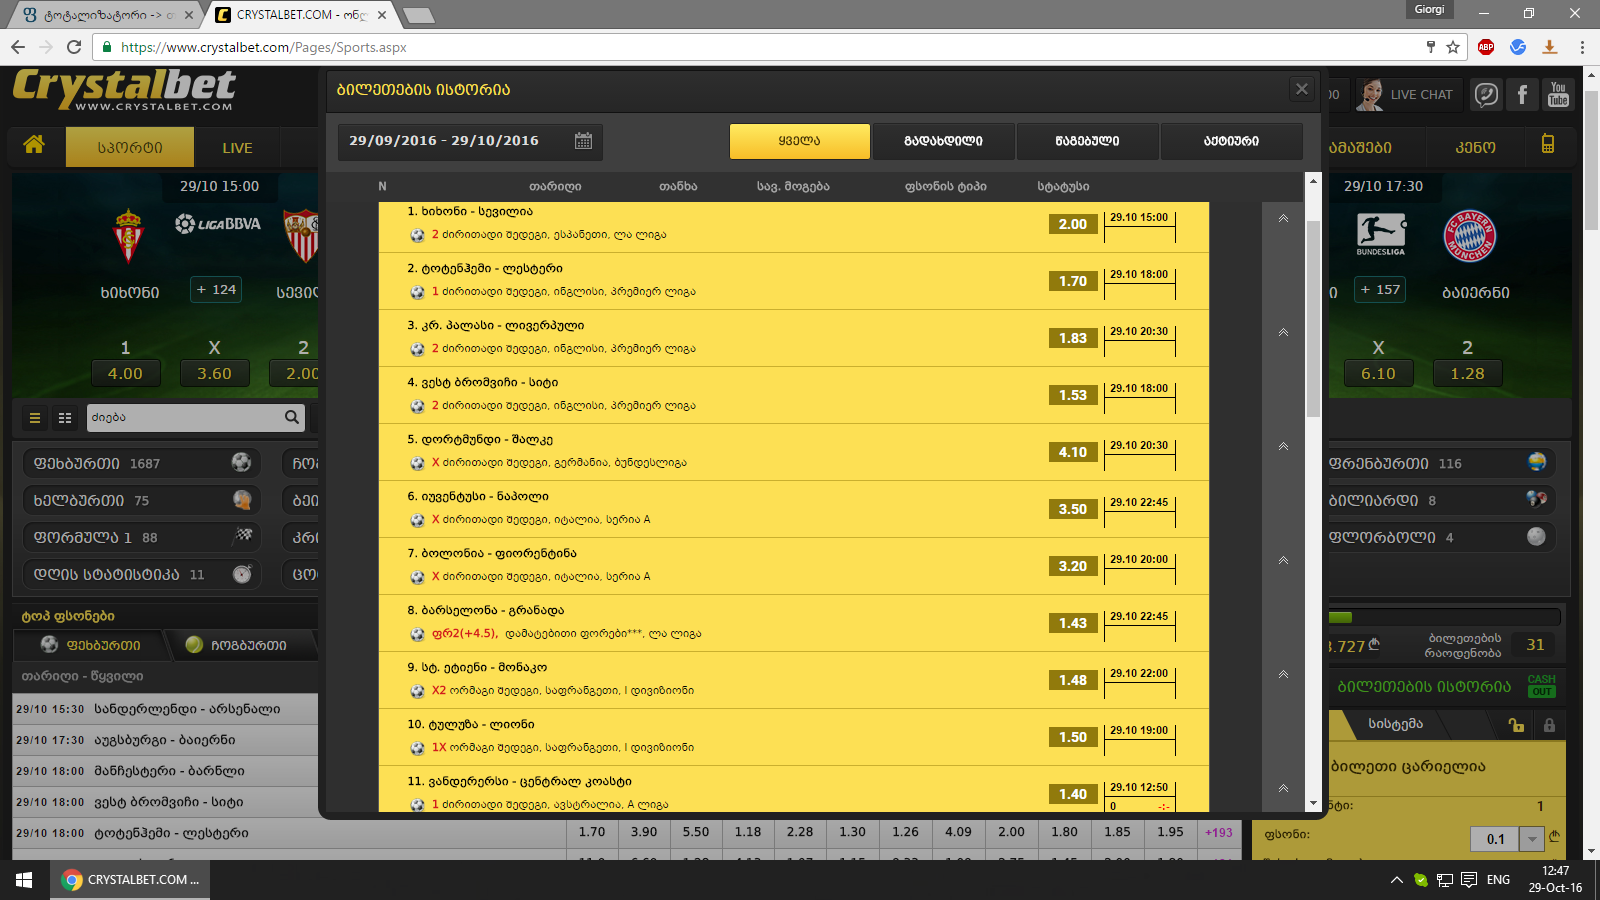Toggle the open padlock in the bet slip
Image resolution: width=1600 pixels, height=900 pixels.
pyautogui.click(x=1516, y=725)
